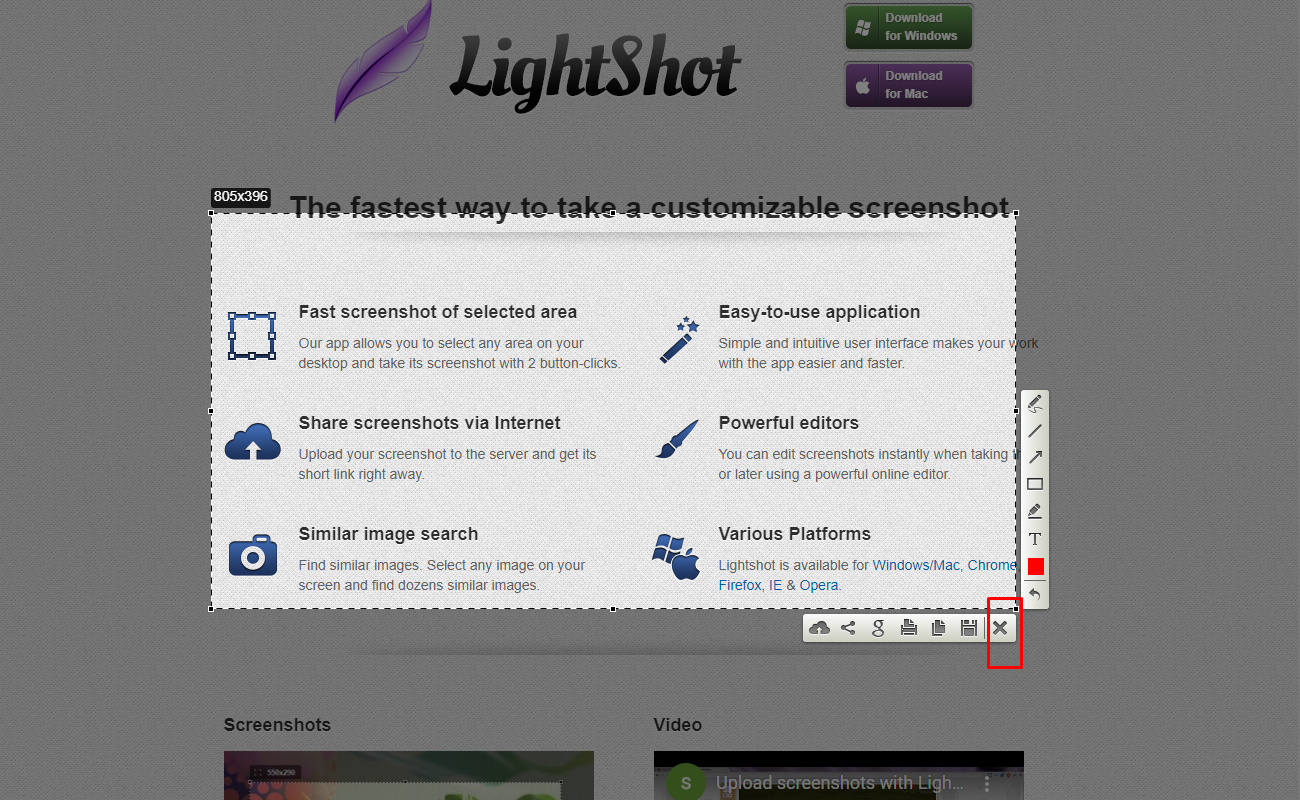Close the Lightshot selection with X
This screenshot has height=800, width=1300.
pos(1000,628)
